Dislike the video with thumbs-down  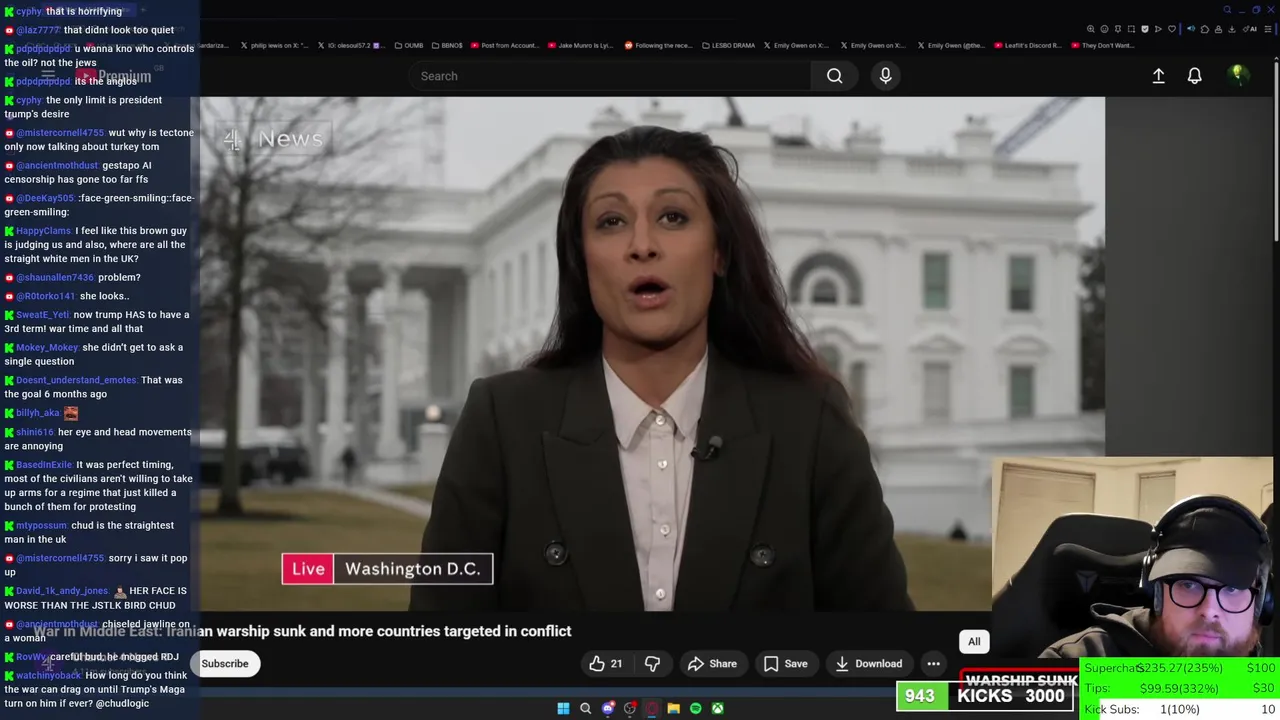(652, 663)
